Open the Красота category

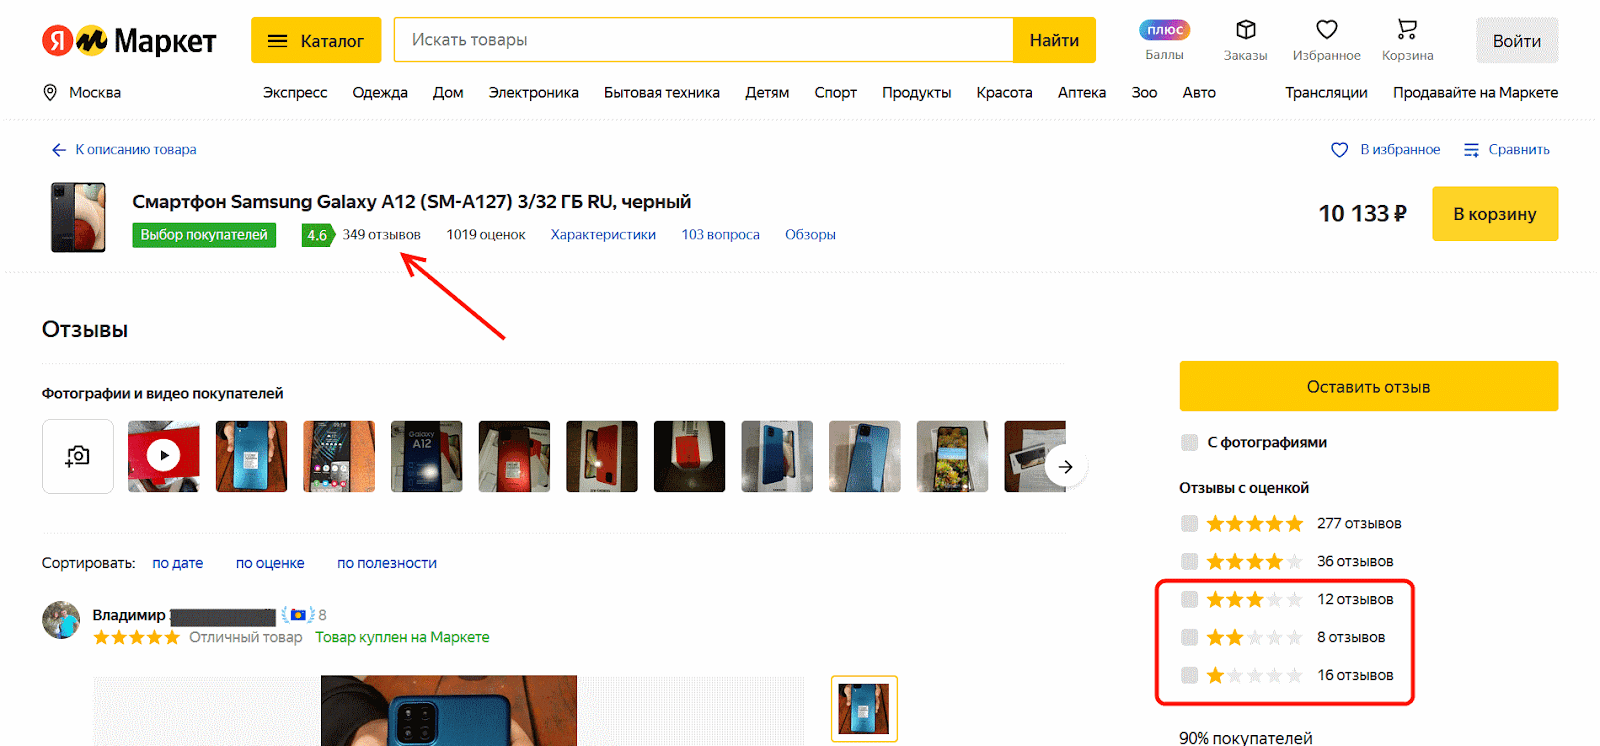tap(1004, 92)
